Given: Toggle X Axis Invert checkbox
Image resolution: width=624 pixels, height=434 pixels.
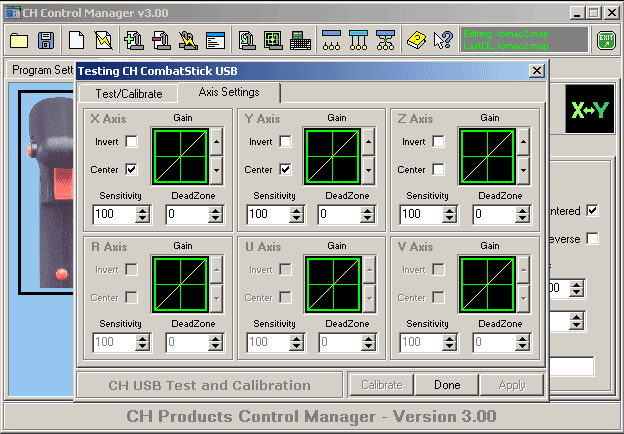Looking at the screenshot, I should [x=131, y=141].
